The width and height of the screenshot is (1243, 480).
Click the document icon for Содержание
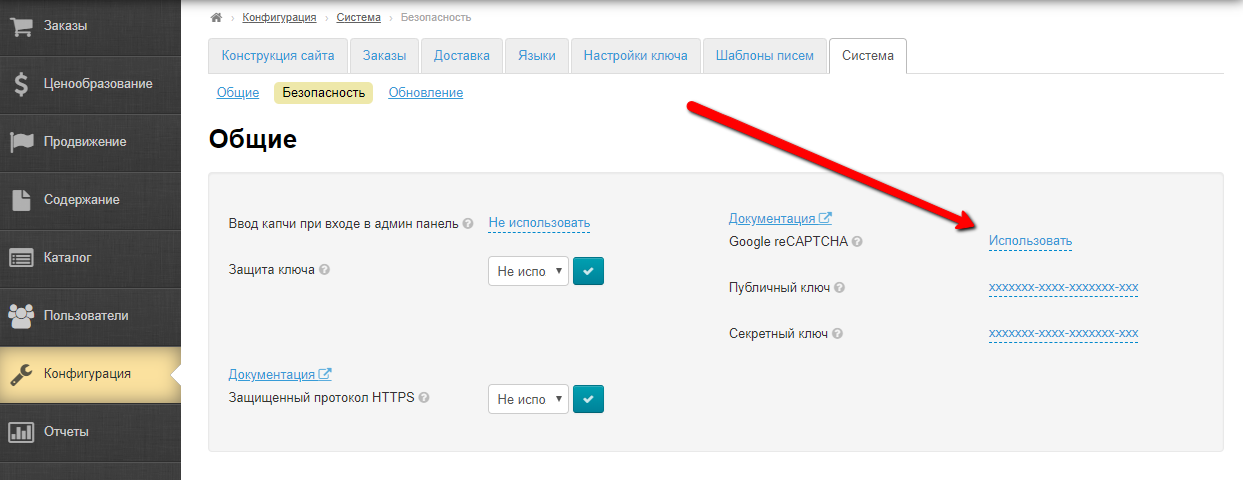(22, 200)
